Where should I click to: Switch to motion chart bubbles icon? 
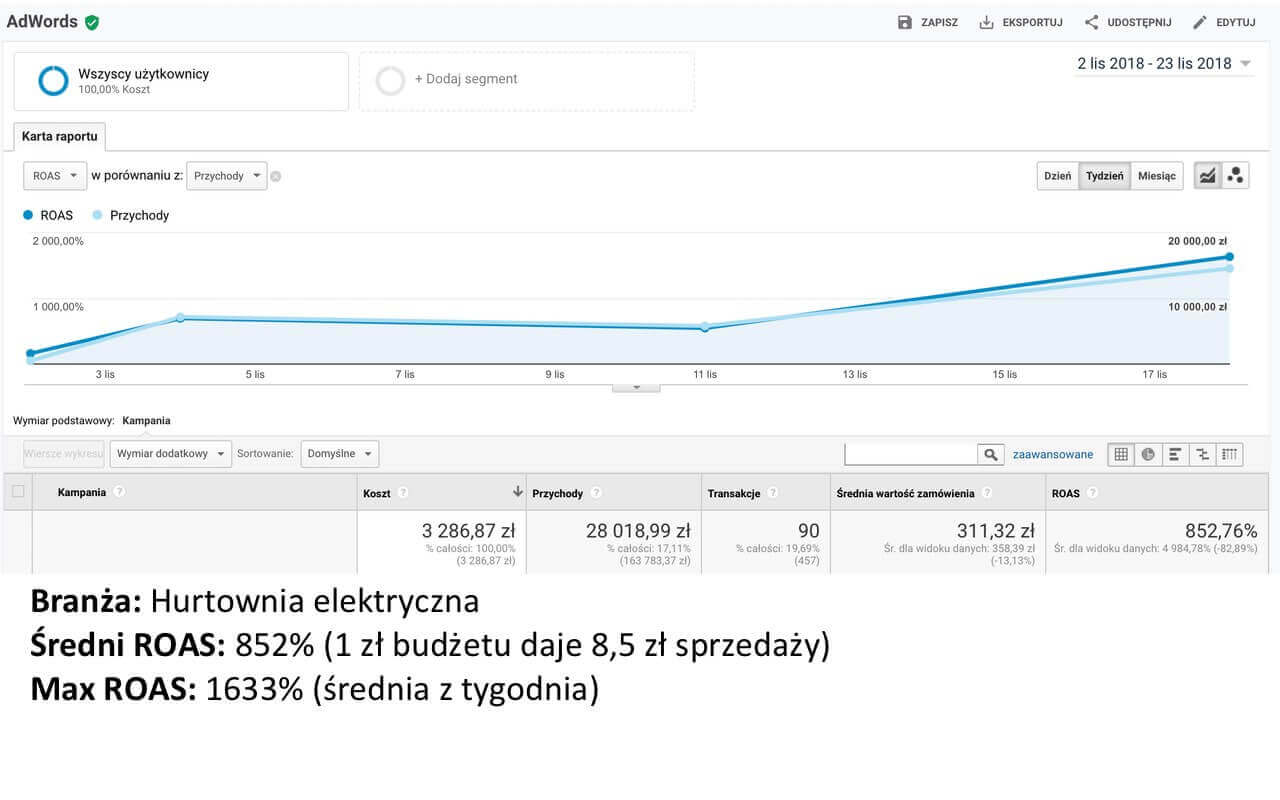1235,176
